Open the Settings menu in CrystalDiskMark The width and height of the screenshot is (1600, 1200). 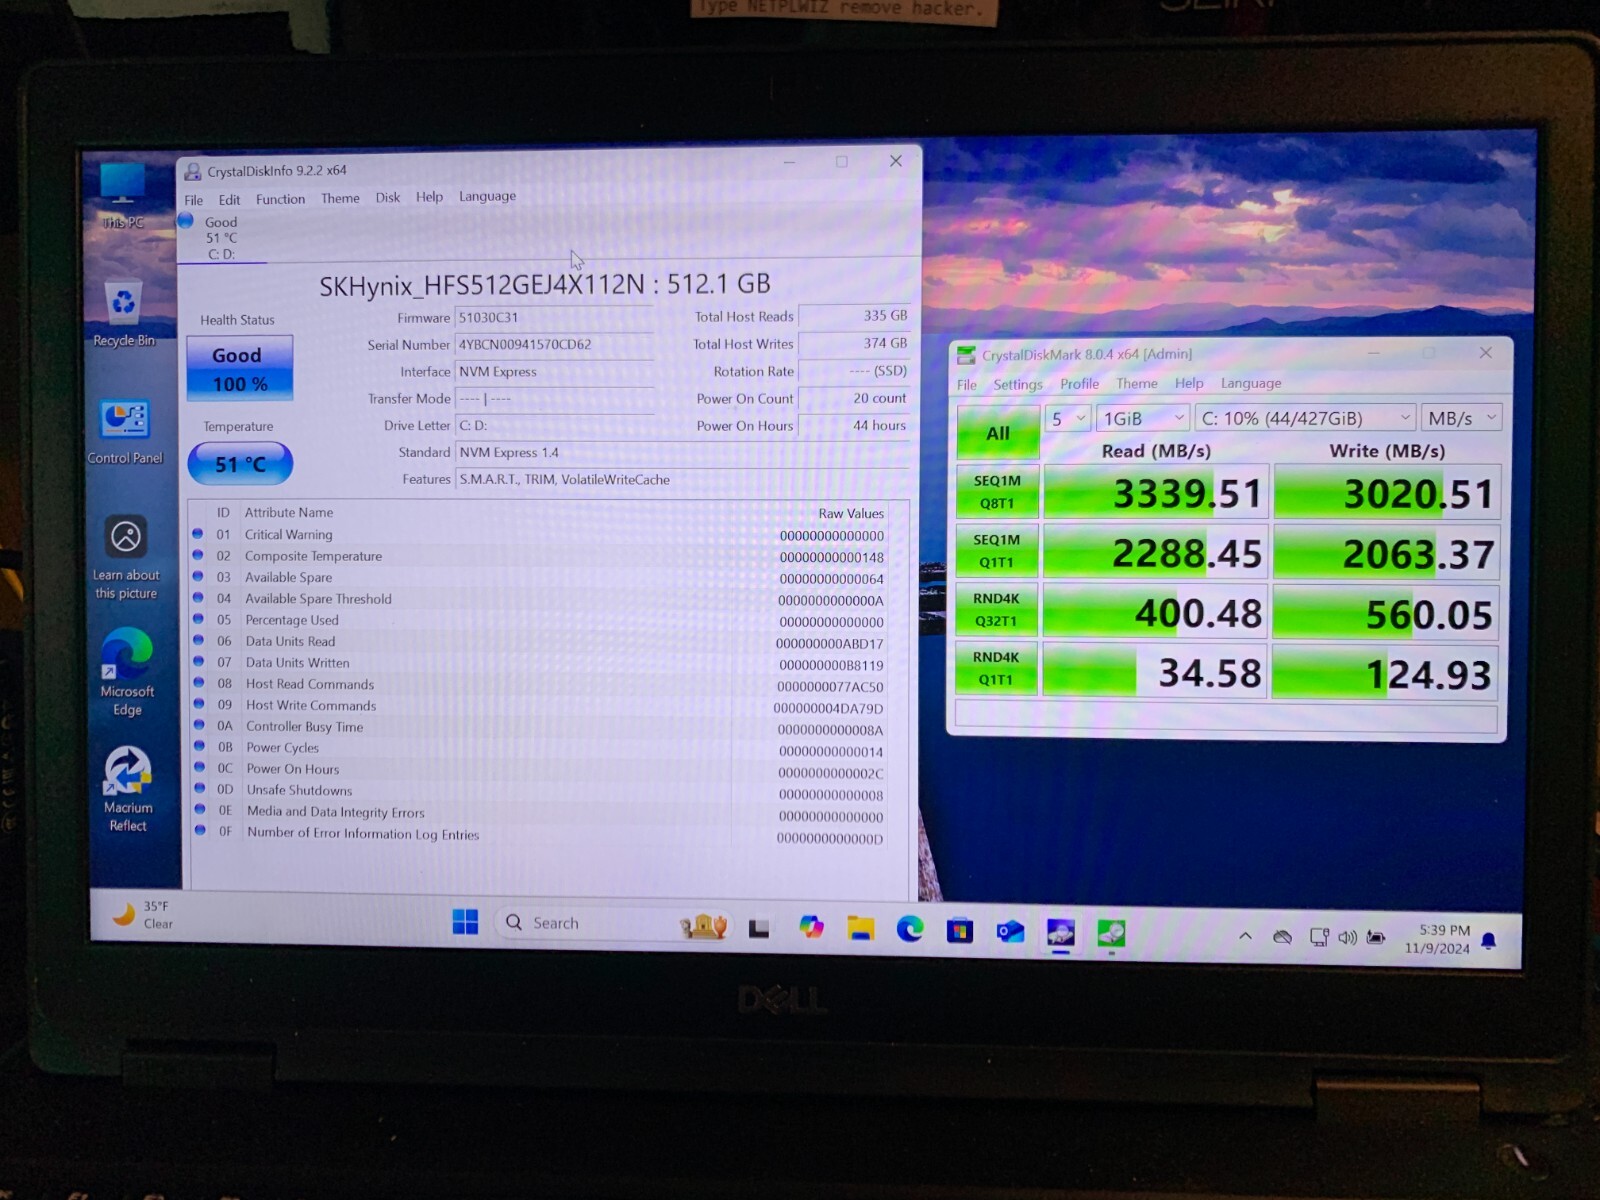tap(1018, 384)
